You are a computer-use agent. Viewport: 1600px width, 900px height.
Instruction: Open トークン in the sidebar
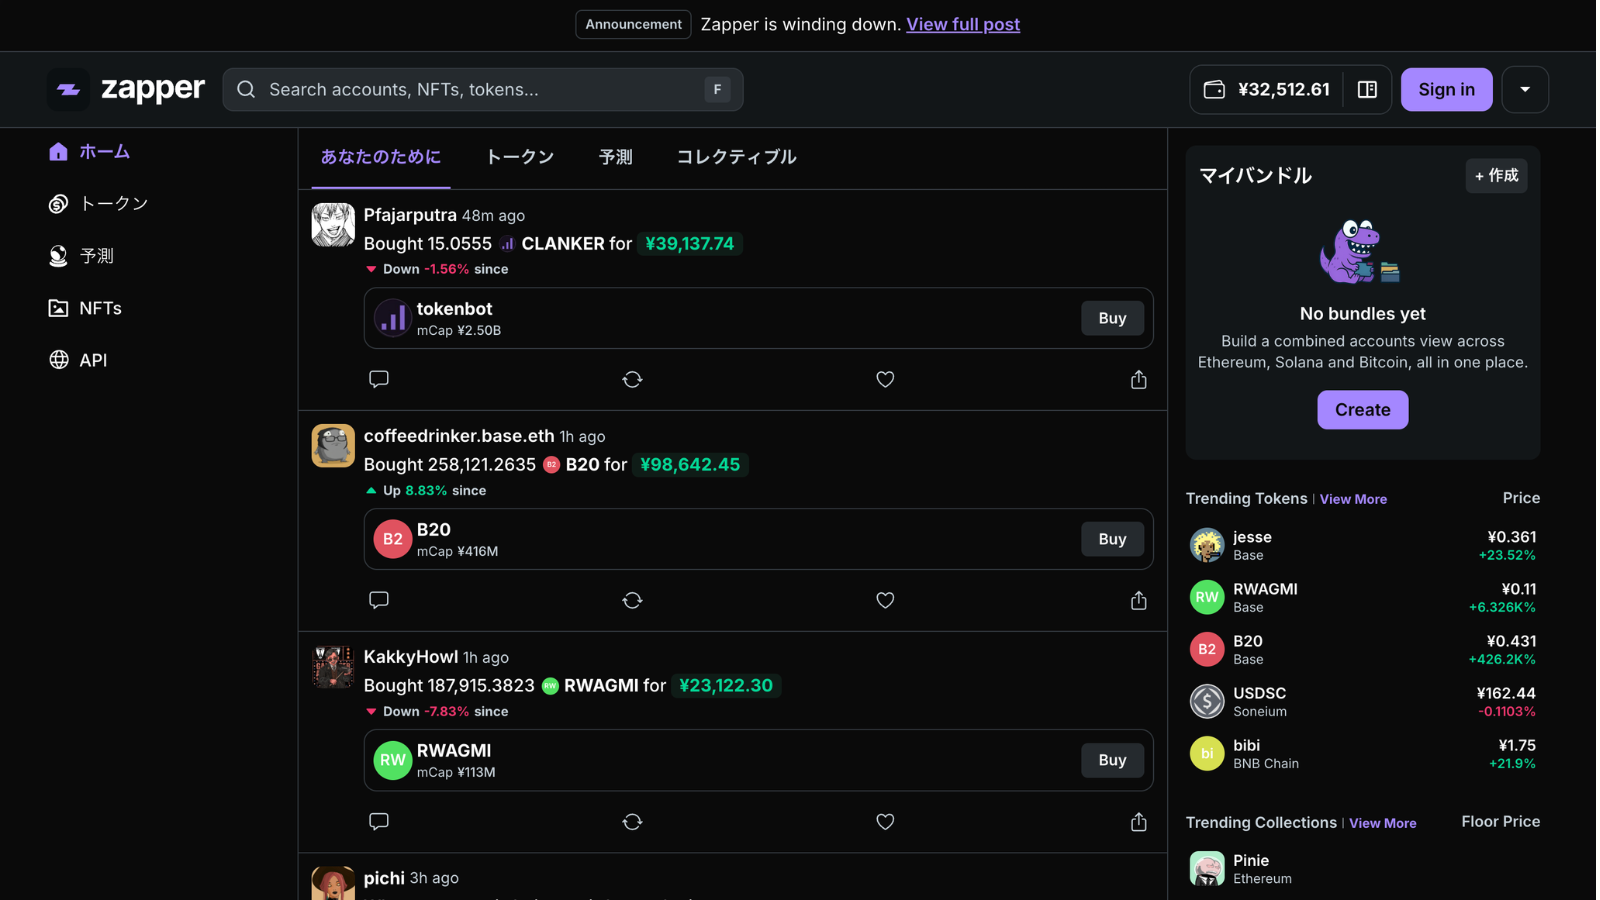coord(99,203)
